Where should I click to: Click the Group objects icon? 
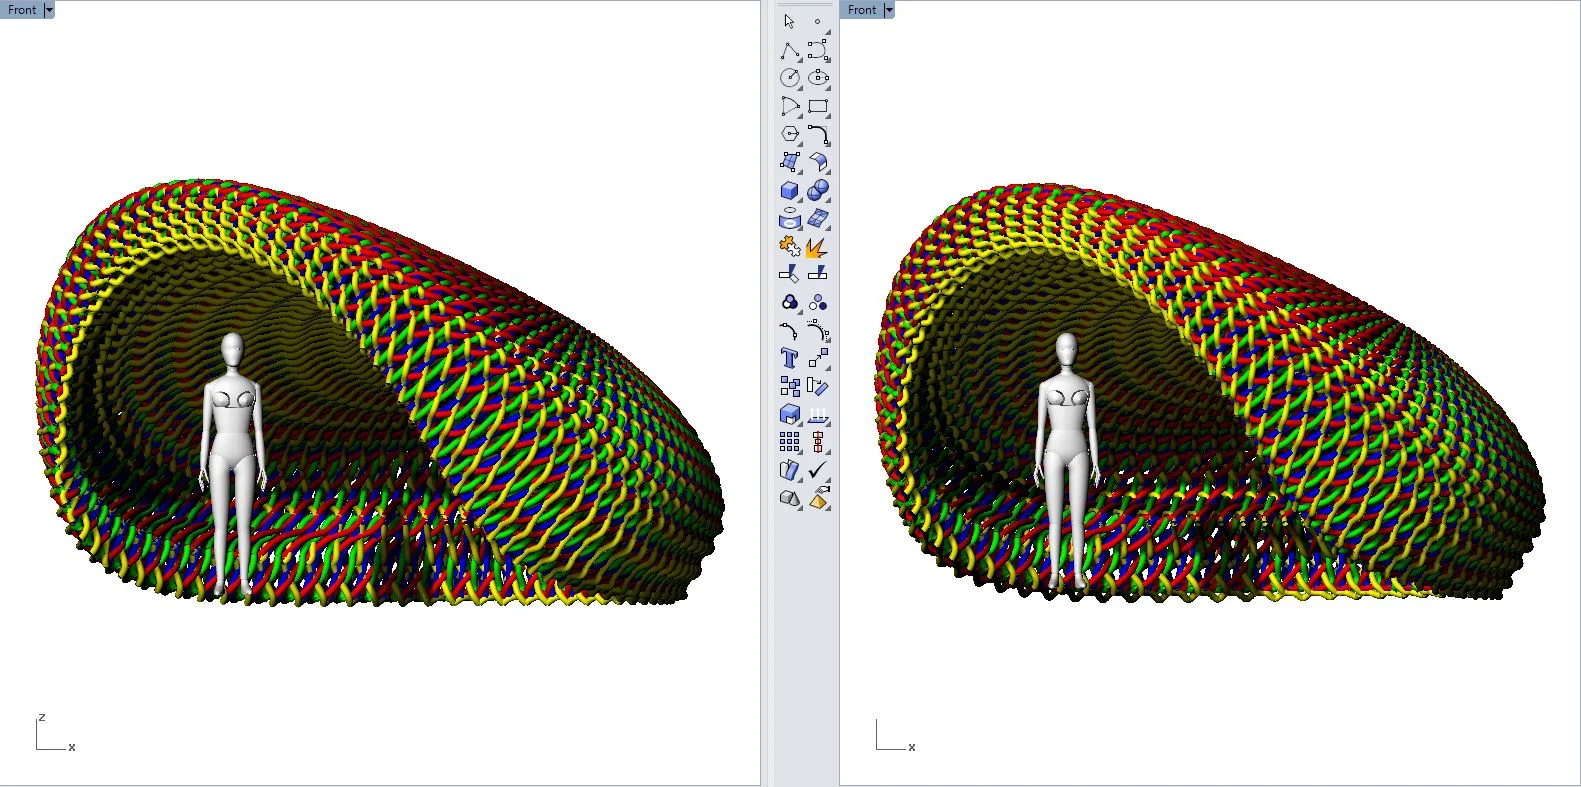pyautogui.click(x=789, y=302)
